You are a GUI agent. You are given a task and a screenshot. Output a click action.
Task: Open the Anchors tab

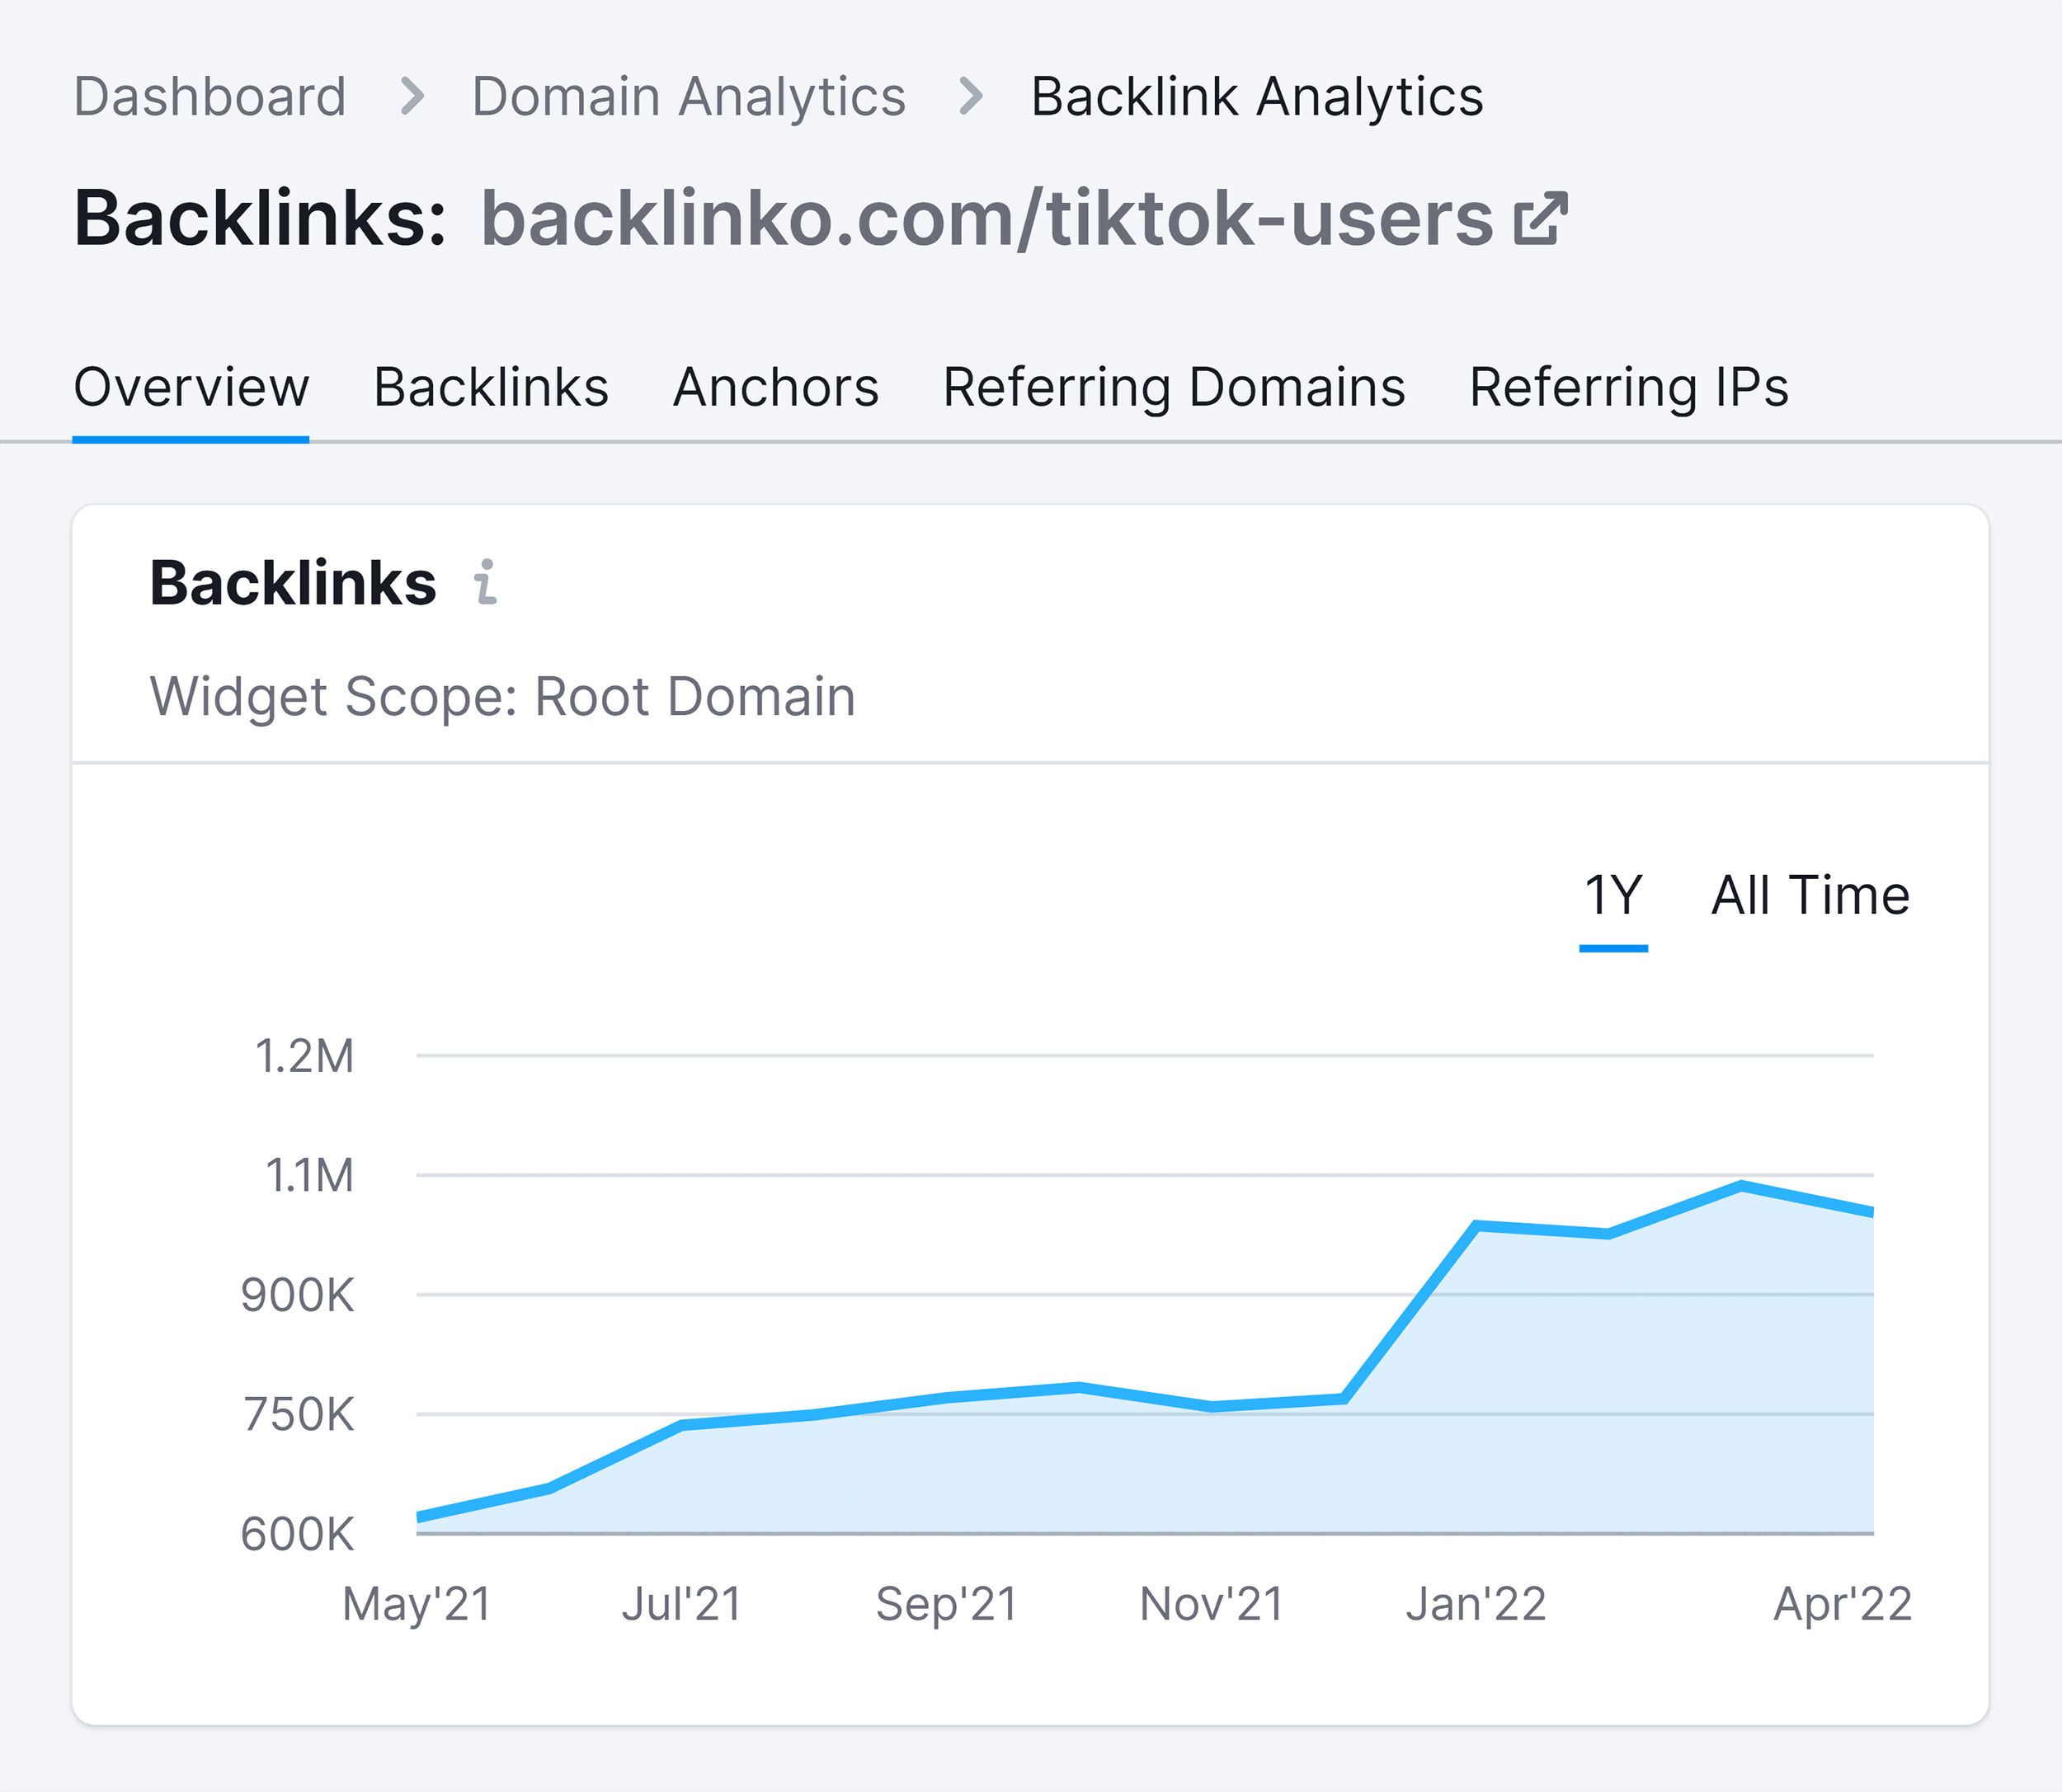[x=776, y=388]
